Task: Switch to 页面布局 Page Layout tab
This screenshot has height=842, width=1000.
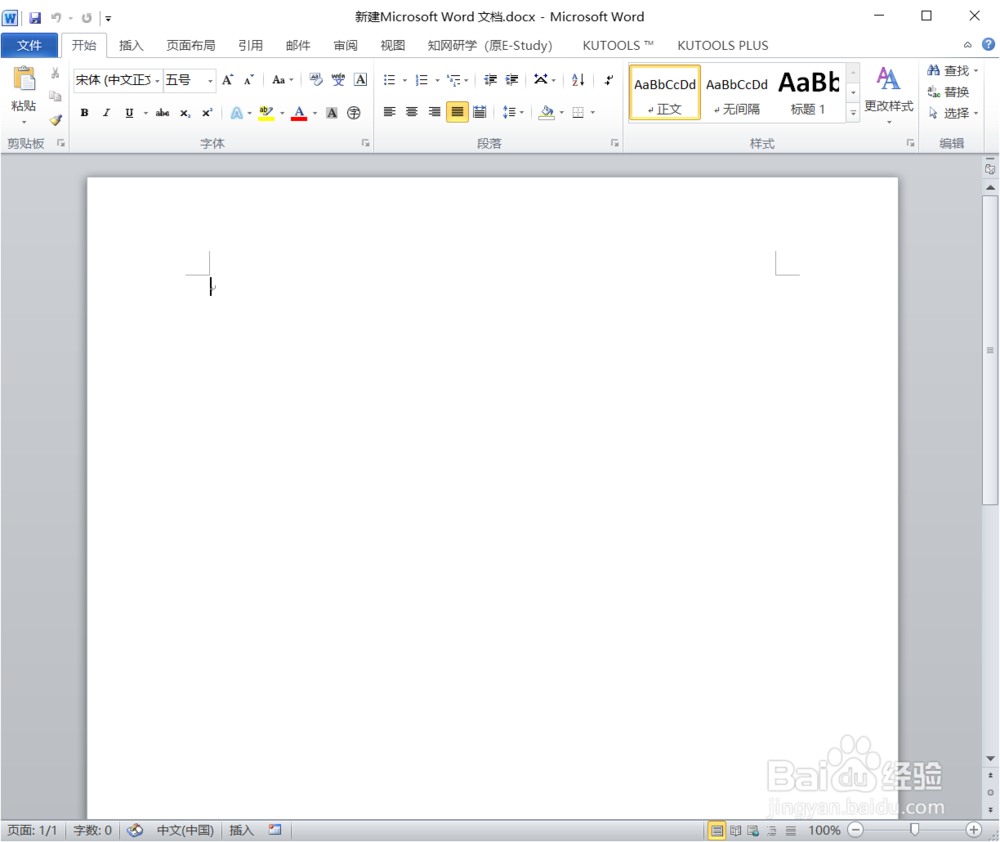Action: [191, 45]
